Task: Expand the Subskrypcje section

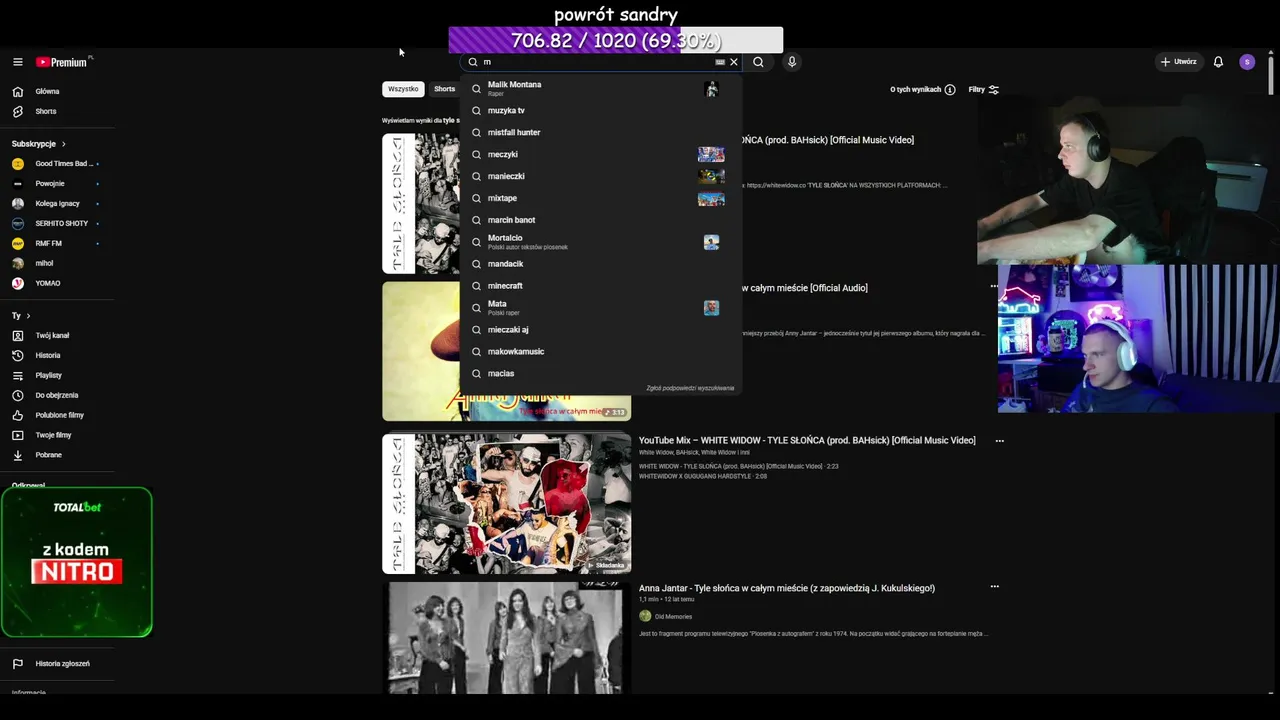Action: click(39, 144)
